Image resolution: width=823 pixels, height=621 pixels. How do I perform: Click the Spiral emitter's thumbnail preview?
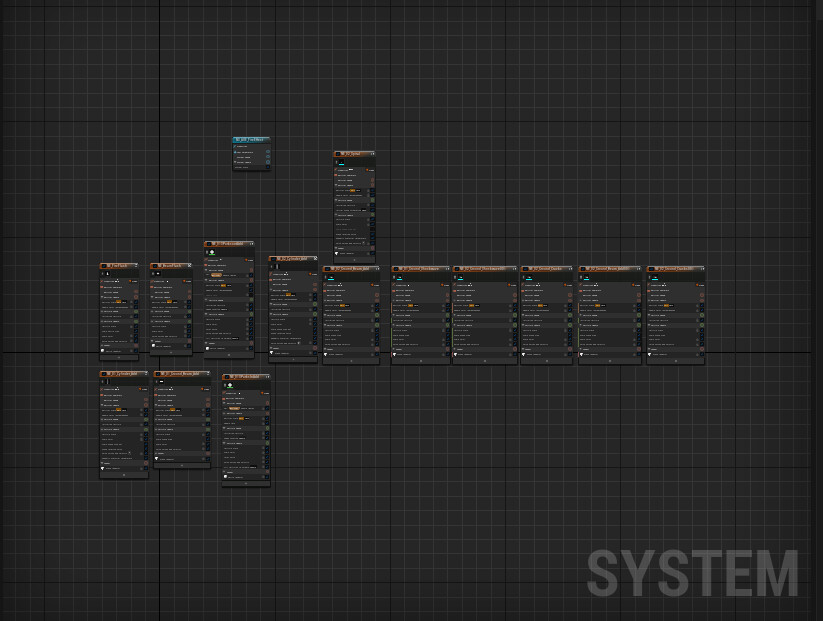coord(341,162)
